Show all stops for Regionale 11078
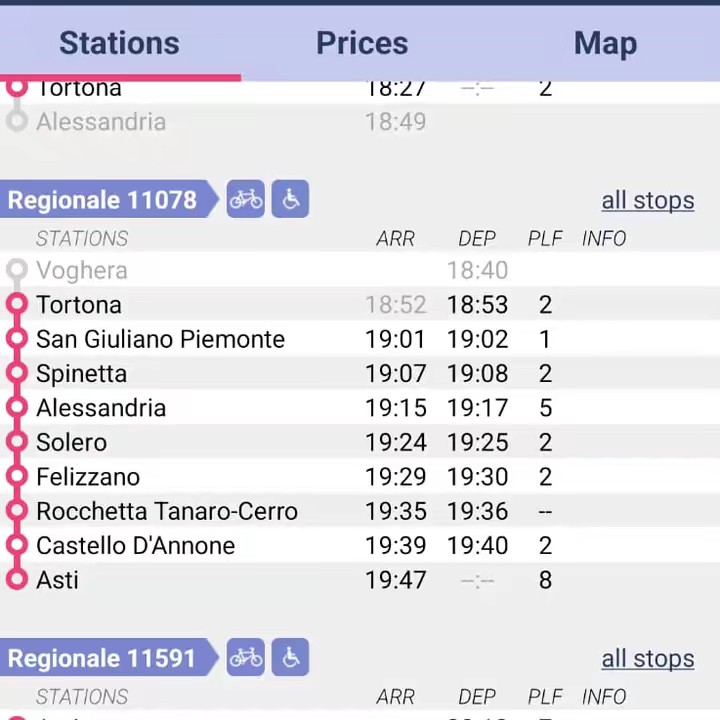This screenshot has height=720, width=720. [647, 200]
